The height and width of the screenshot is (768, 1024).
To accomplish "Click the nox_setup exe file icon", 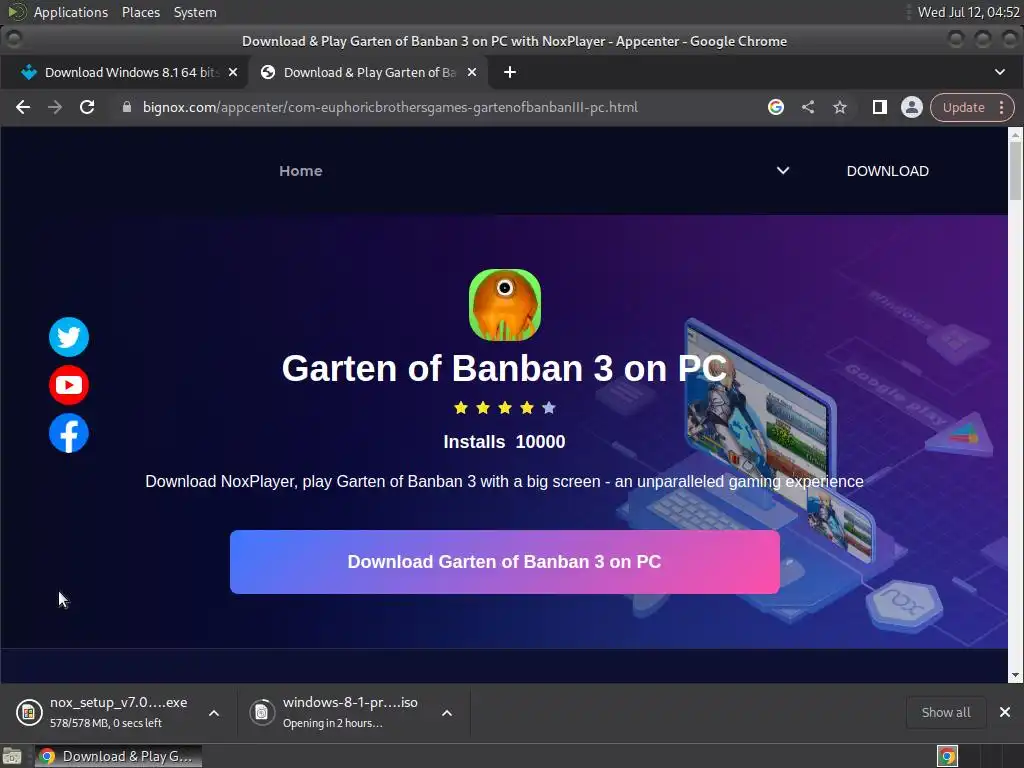I will point(29,712).
